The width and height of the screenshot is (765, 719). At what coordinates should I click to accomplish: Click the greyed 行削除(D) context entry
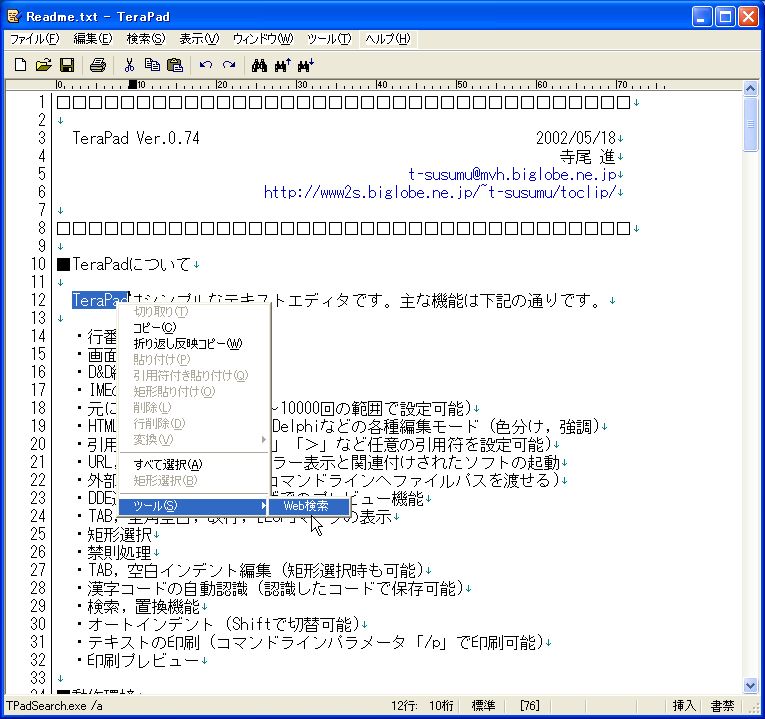point(194,423)
